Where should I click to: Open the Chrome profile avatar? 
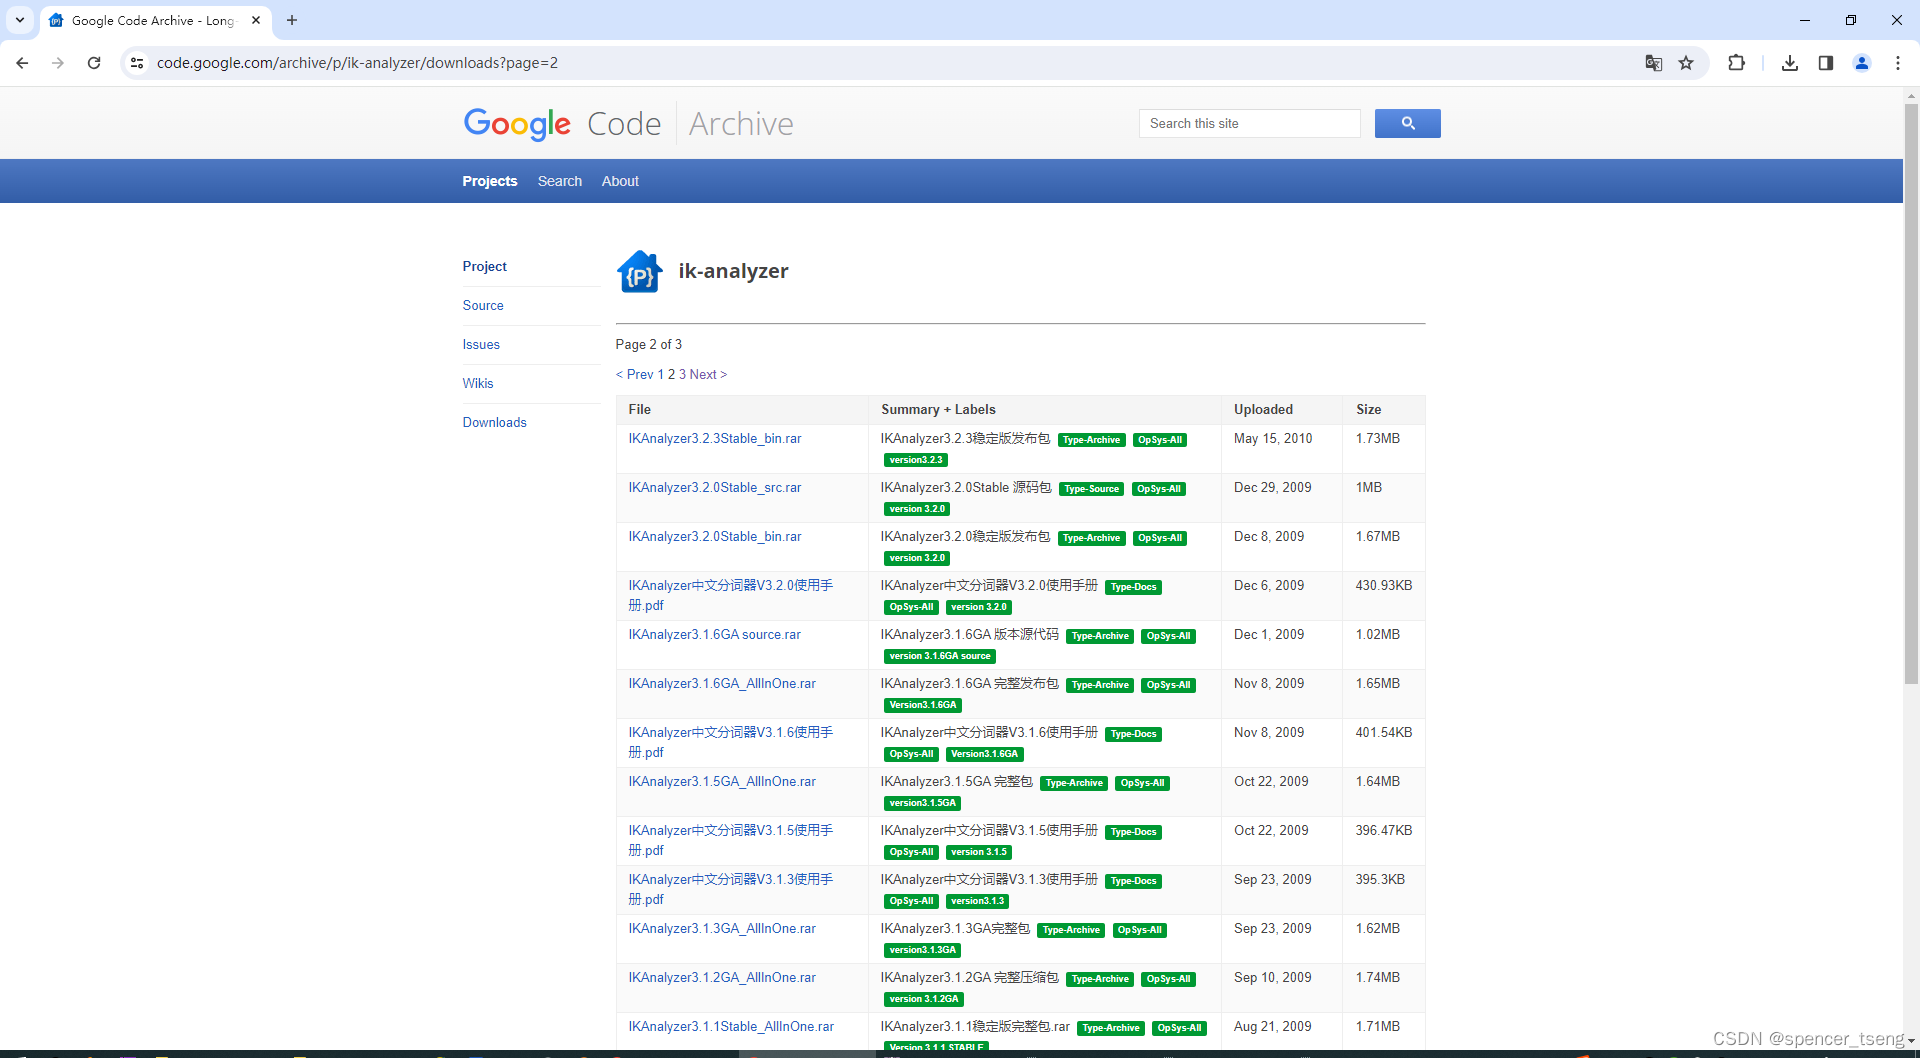[x=1861, y=62]
